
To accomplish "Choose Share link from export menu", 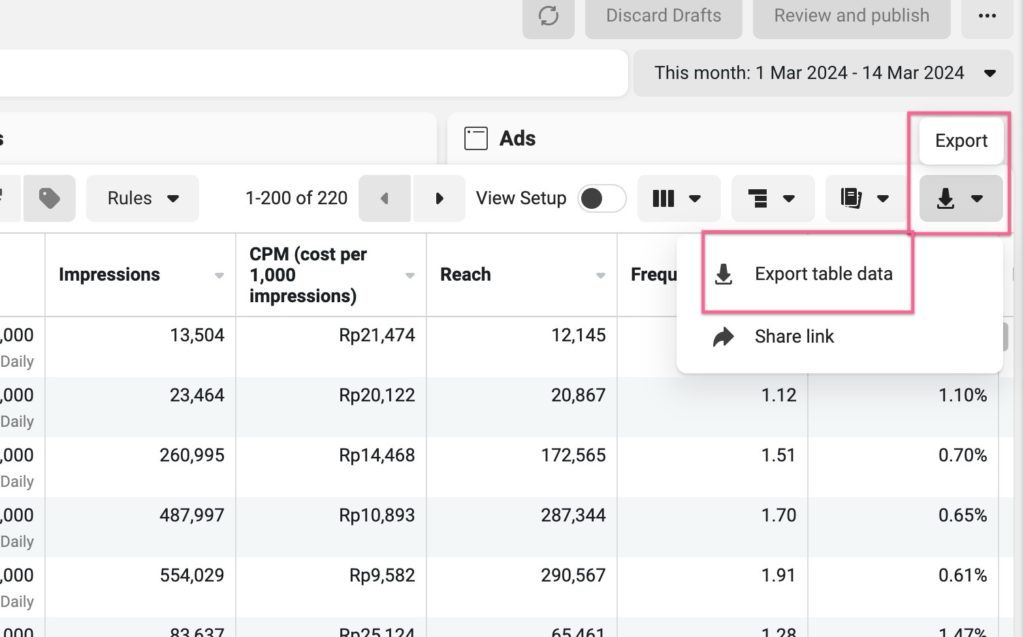I will click(793, 337).
